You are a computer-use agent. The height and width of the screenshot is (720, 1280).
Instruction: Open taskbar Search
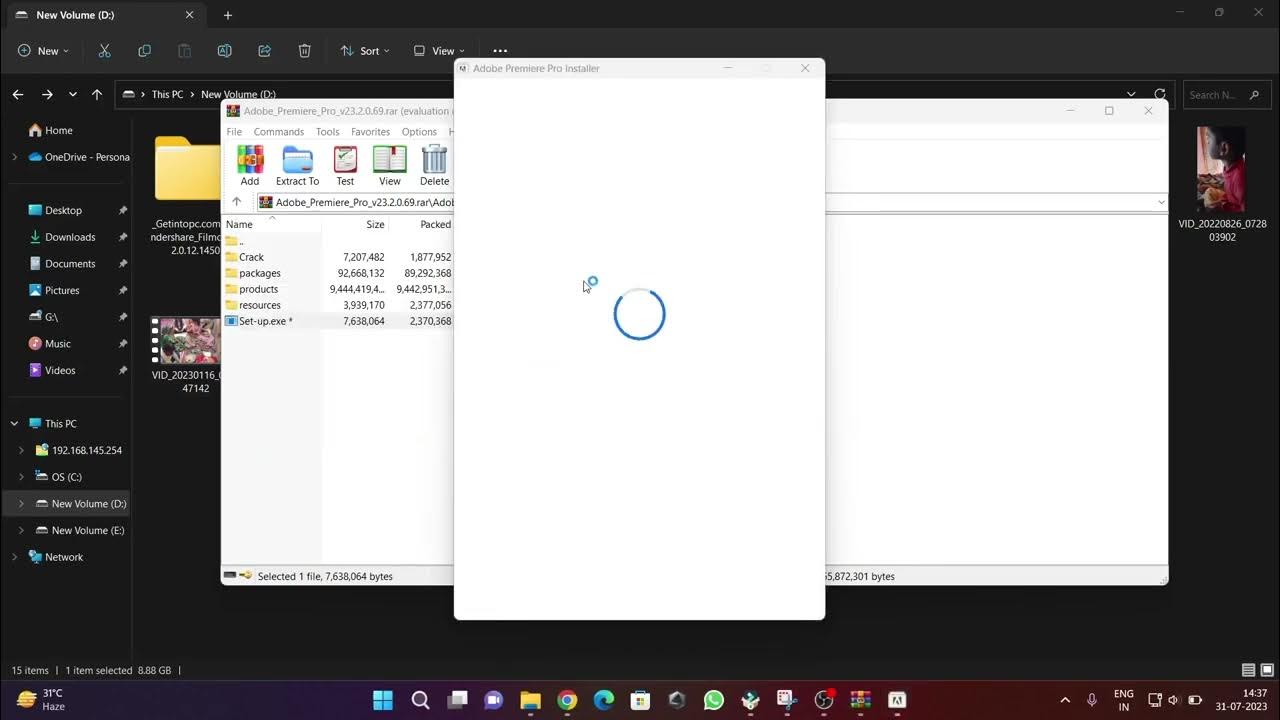(x=420, y=700)
